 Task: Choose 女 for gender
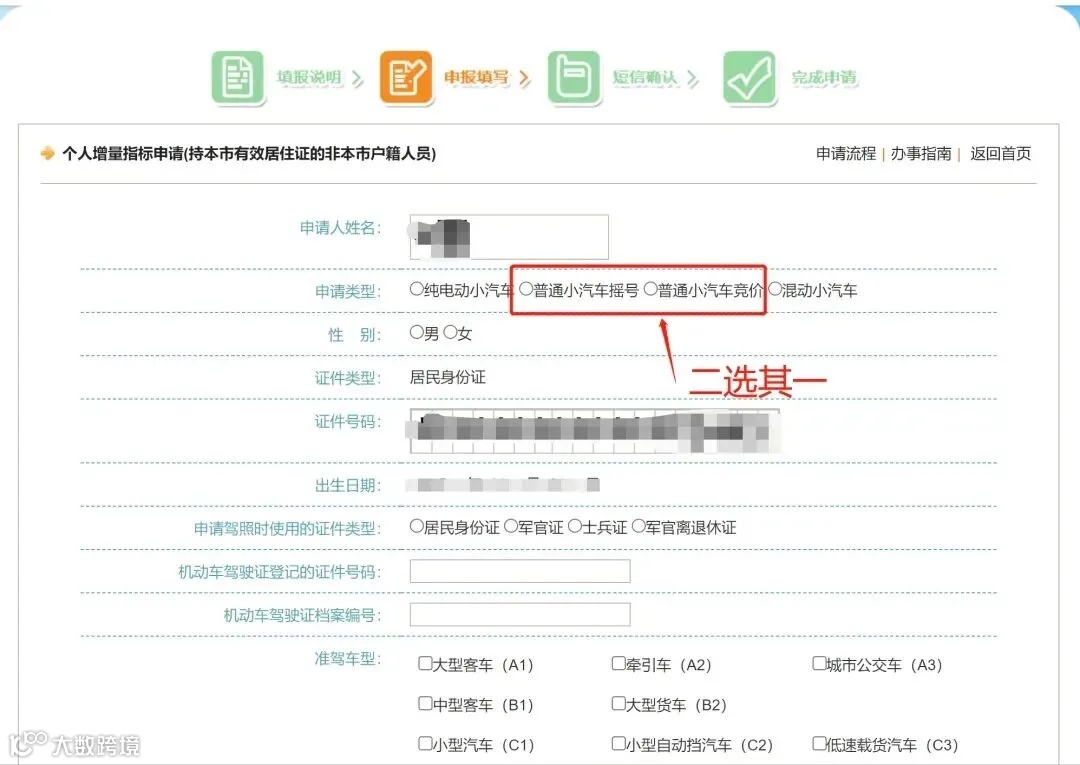(450, 333)
